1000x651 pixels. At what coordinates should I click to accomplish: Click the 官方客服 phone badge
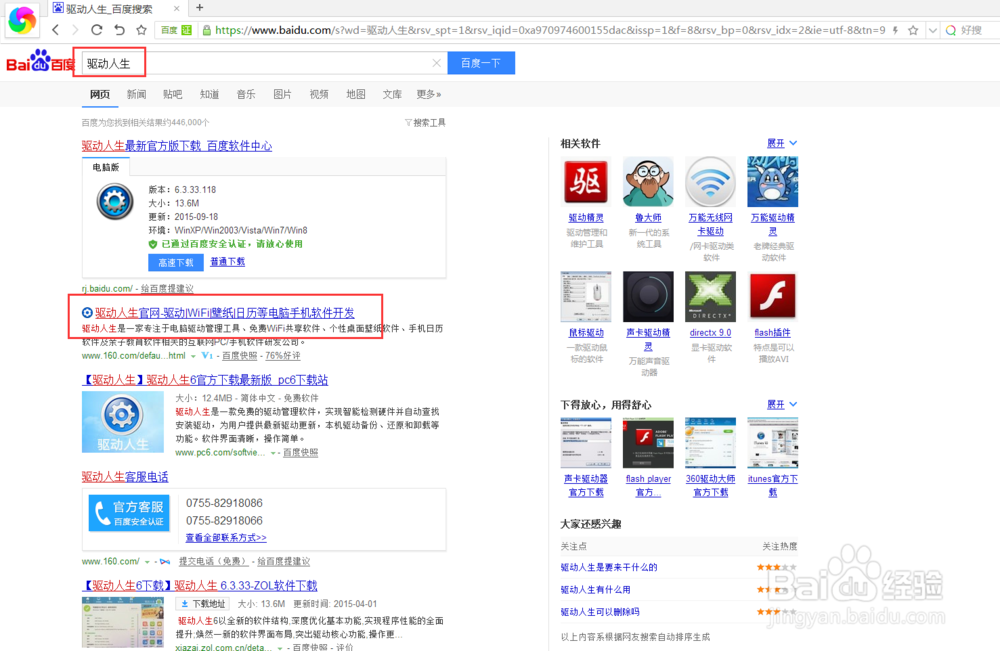point(129,513)
